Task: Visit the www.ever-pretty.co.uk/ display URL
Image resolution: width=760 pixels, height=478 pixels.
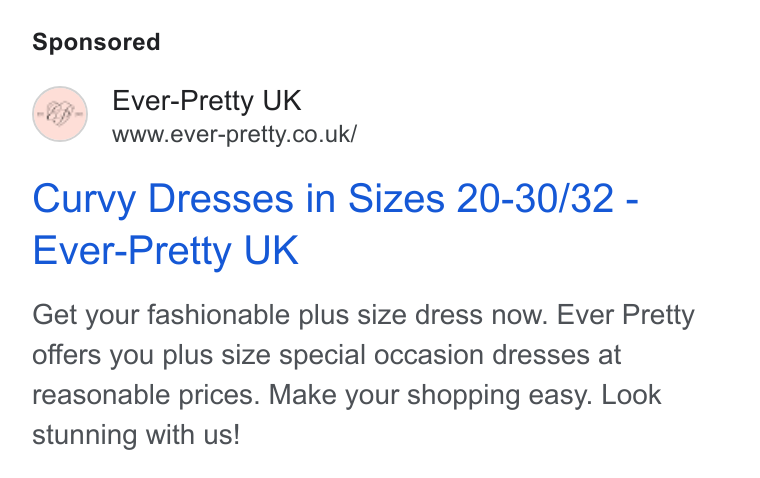Action: coord(235,134)
